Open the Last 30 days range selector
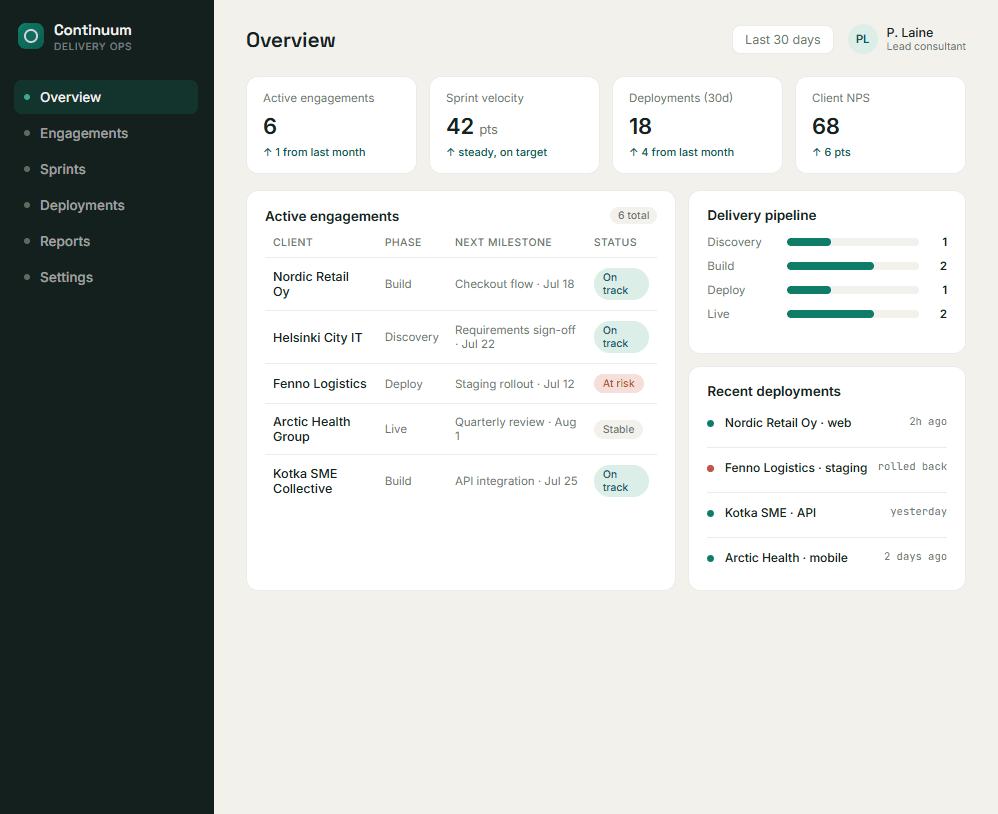The image size is (998, 814). [783, 39]
